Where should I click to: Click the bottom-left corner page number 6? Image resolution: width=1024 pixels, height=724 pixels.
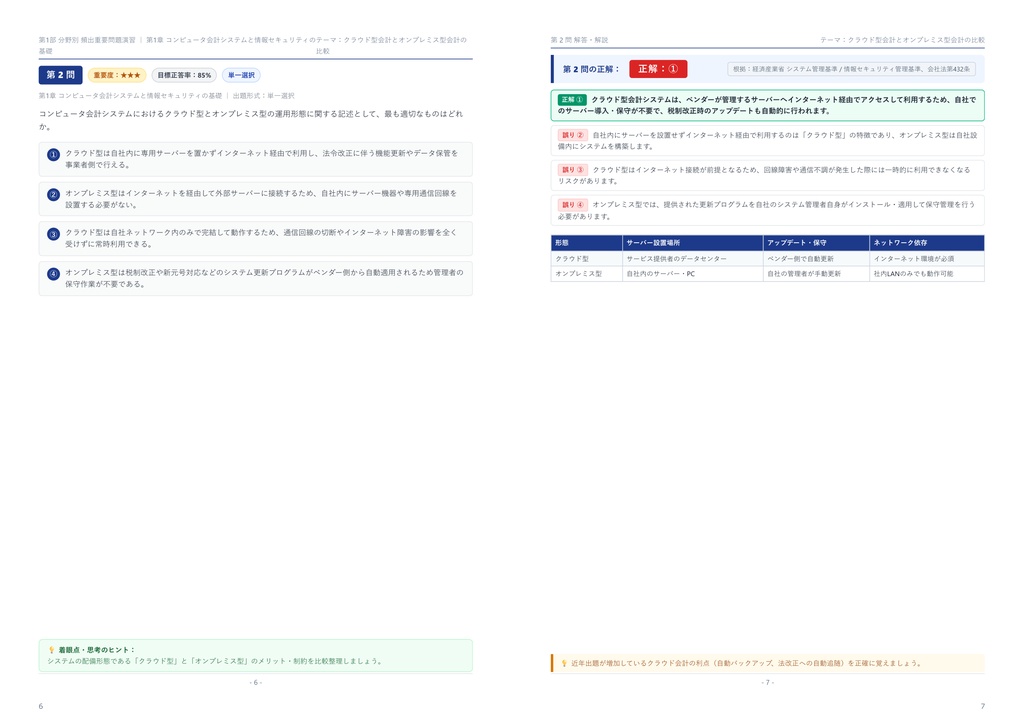click(x=40, y=706)
